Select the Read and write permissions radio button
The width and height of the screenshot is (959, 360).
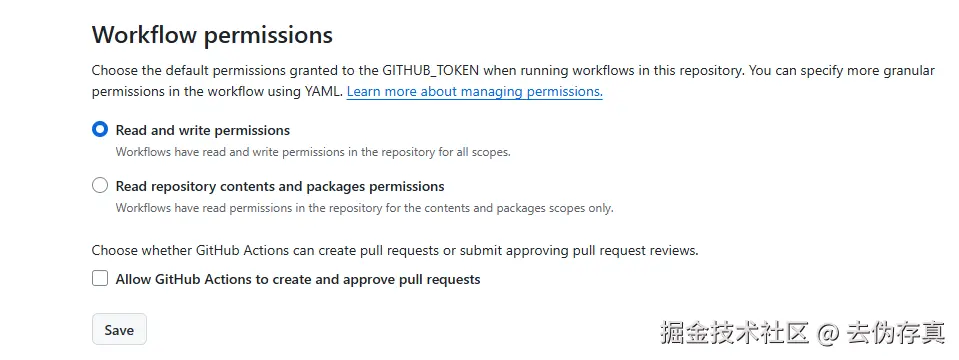pos(100,130)
